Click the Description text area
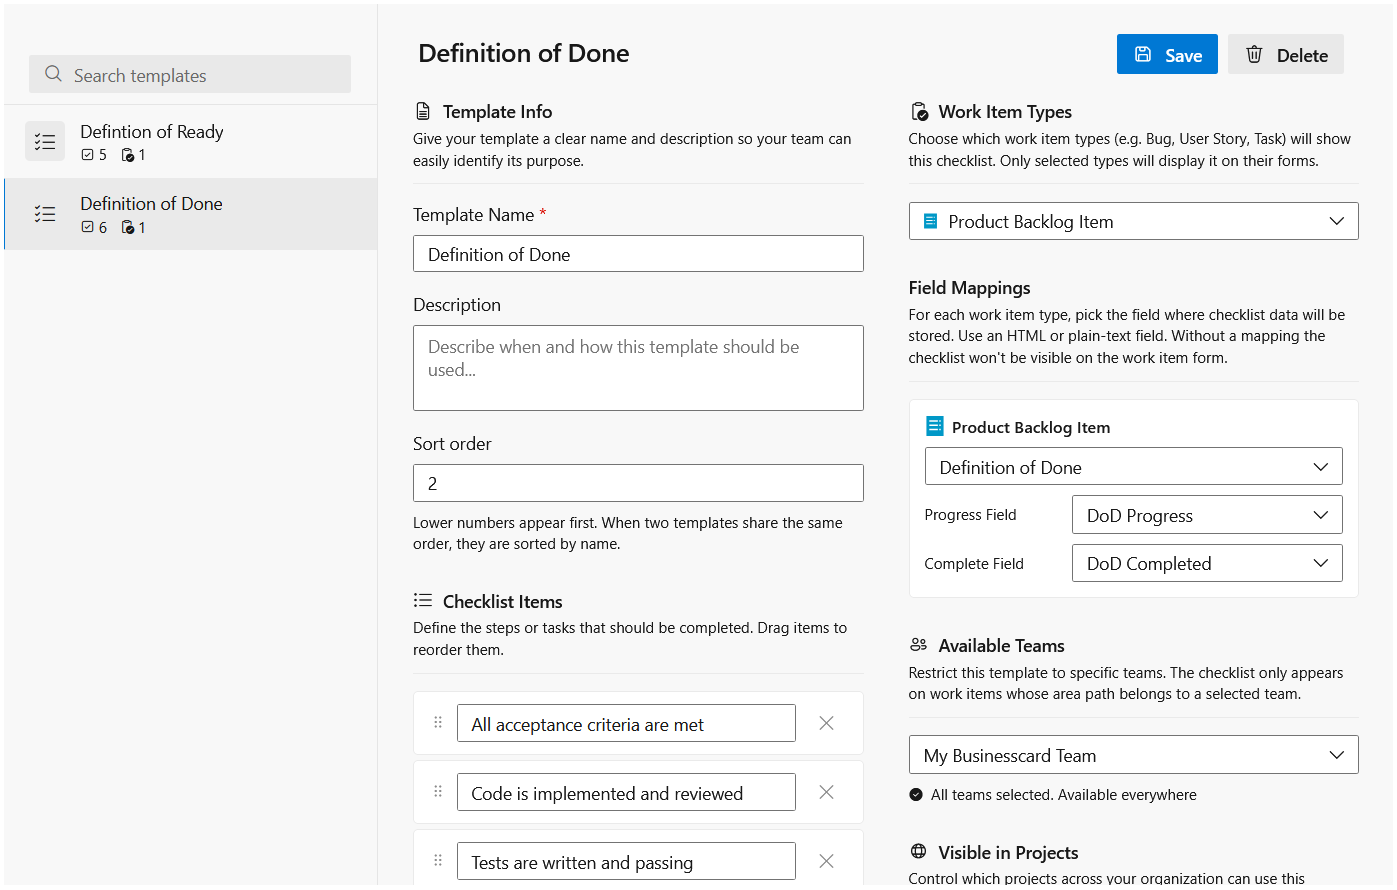The image size is (1397, 890). [x=638, y=368]
